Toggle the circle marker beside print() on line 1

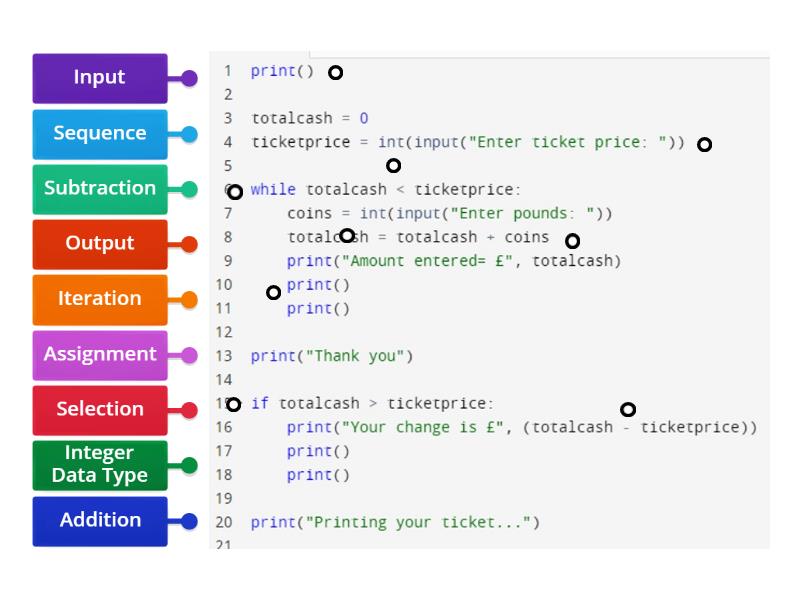click(336, 72)
